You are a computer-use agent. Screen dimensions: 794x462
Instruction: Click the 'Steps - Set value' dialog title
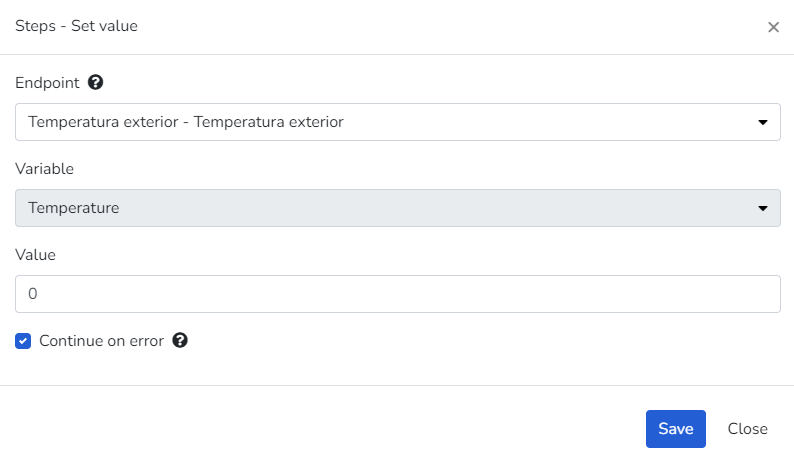click(x=76, y=26)
